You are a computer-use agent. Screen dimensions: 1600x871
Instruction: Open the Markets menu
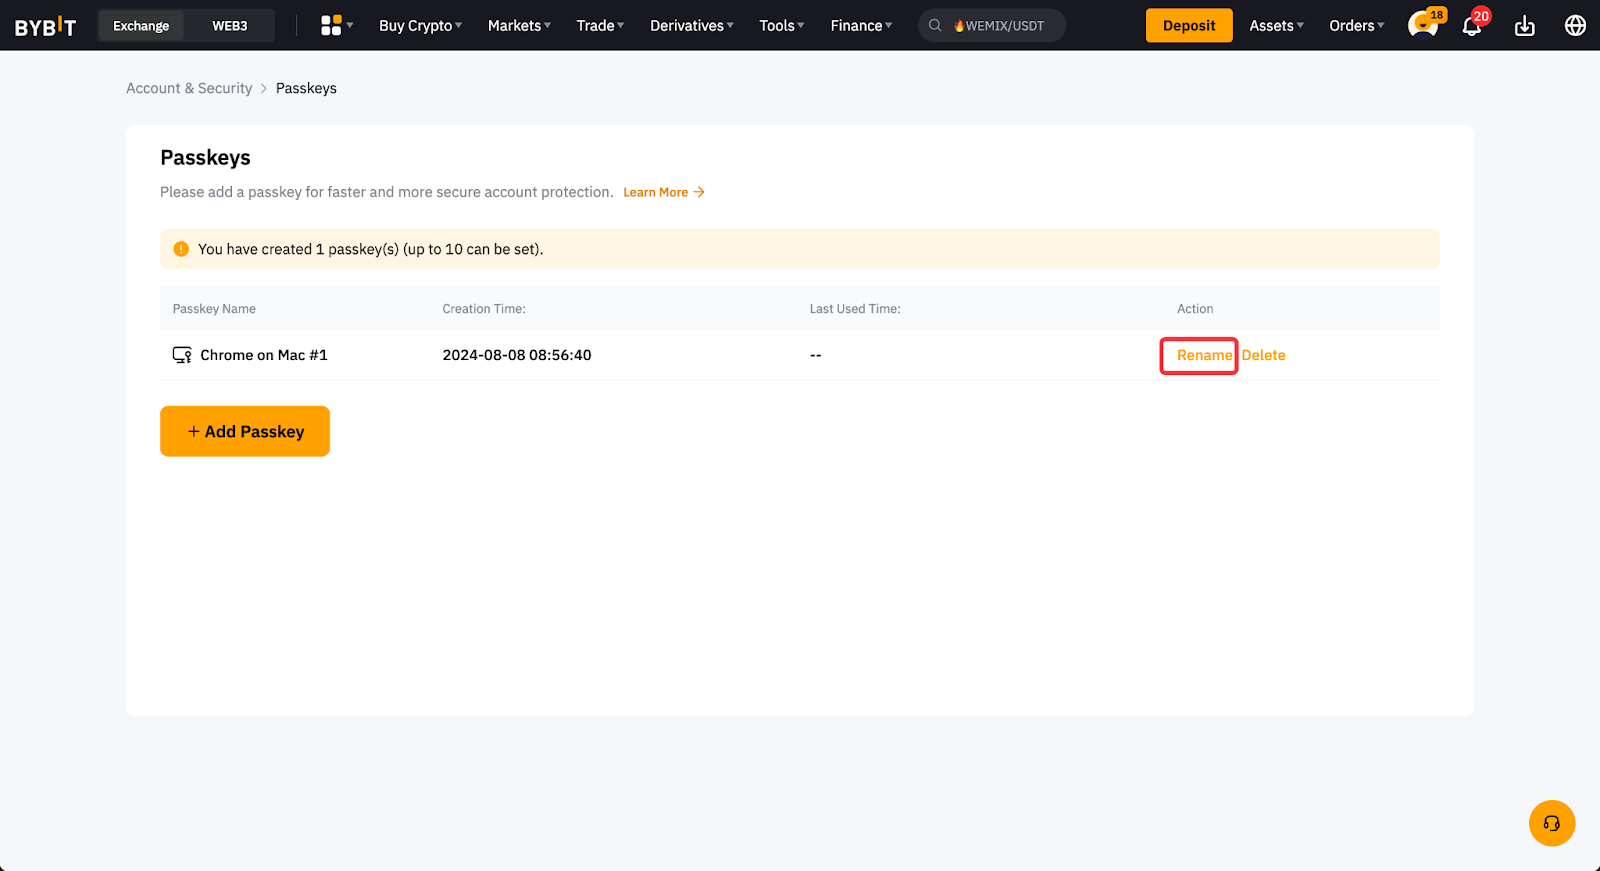pos(519,26)
